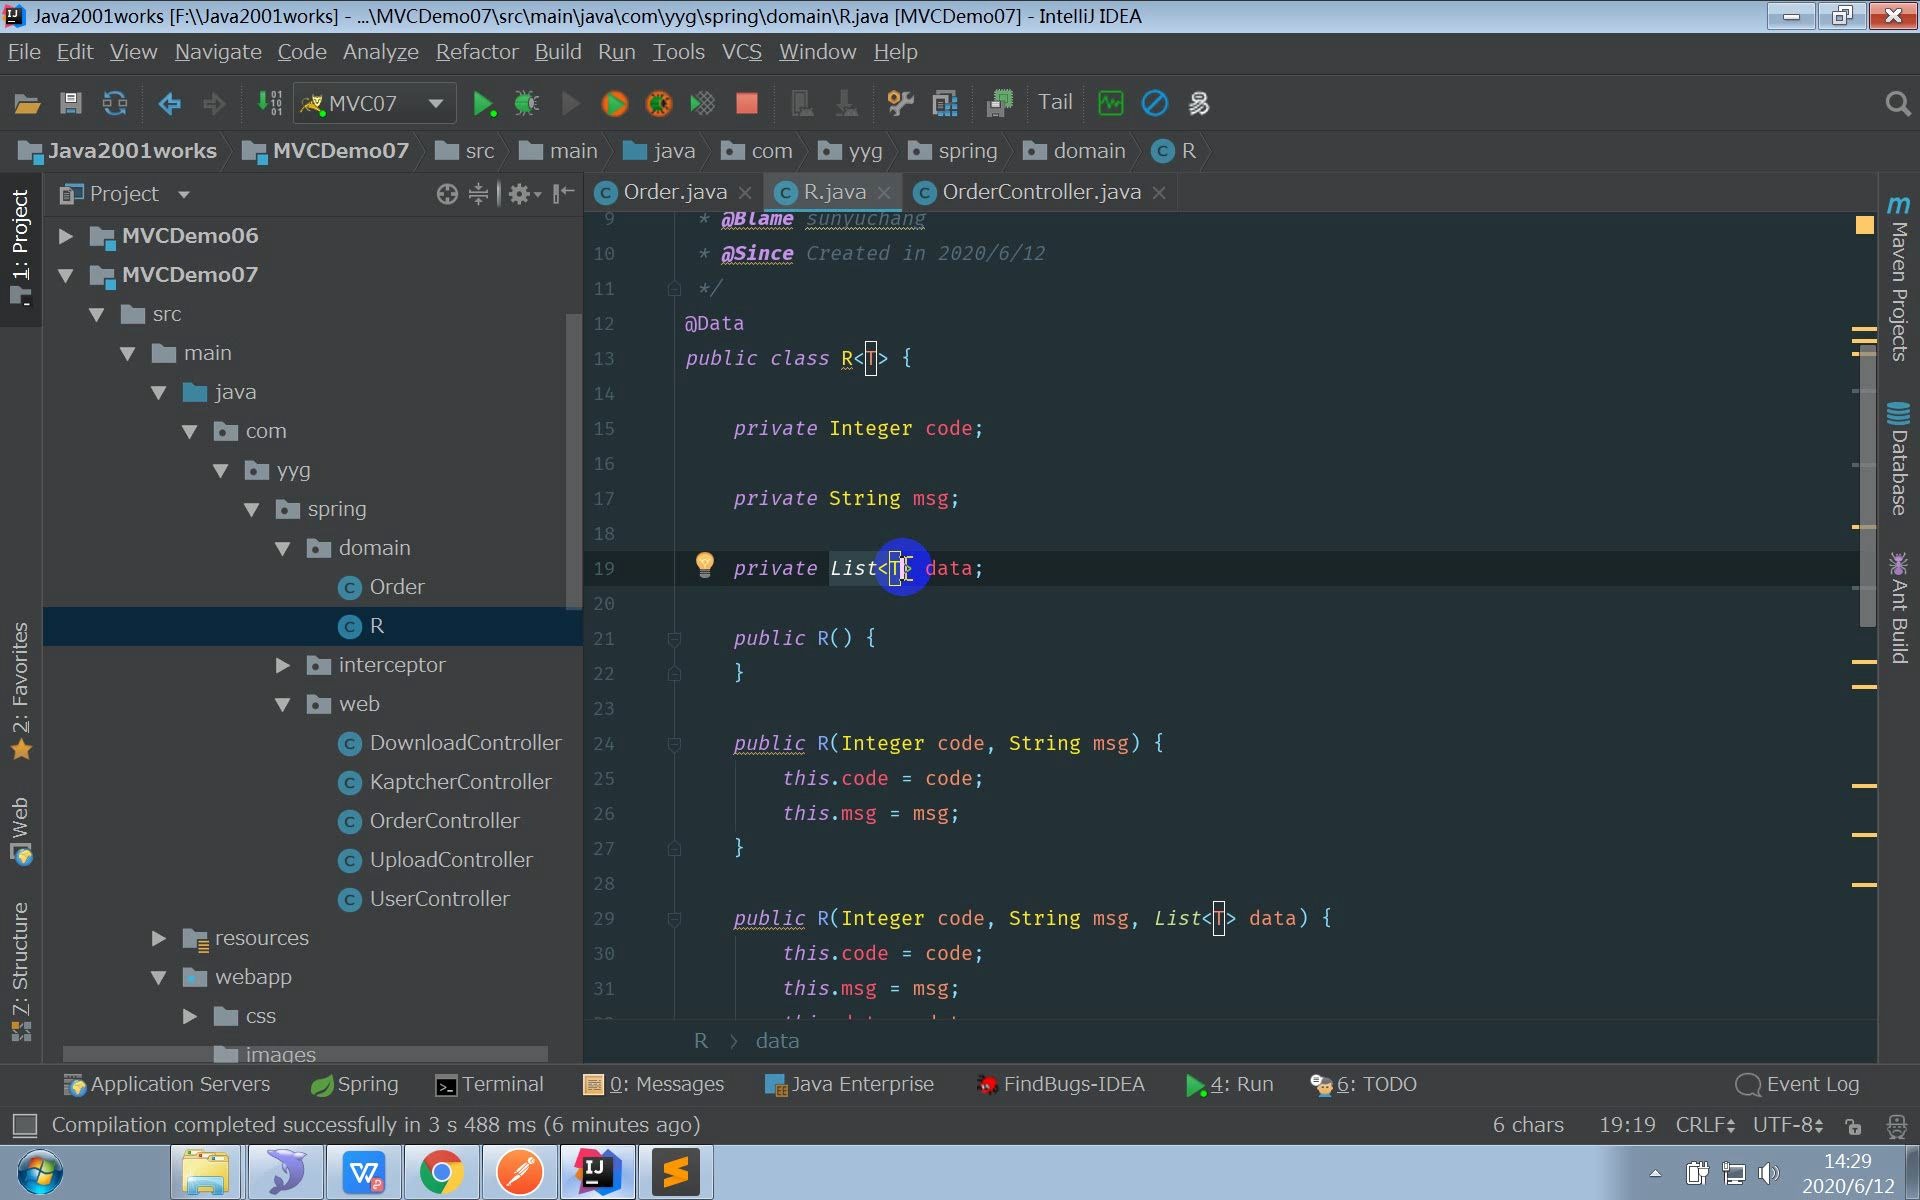This screenshot has height=1200, width=1920.
Task: Open the CRLF line separator dropdown
Action: click(1705, 1125)
